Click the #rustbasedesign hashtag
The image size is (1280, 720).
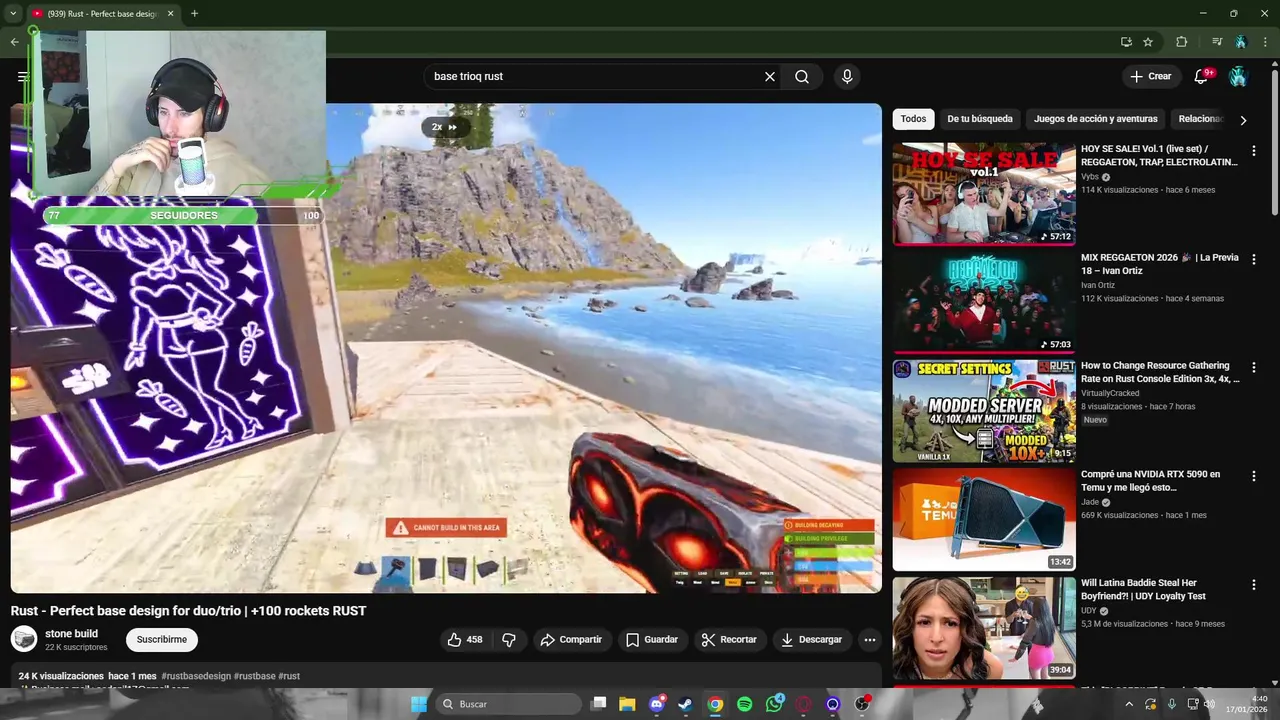[196, 676]
